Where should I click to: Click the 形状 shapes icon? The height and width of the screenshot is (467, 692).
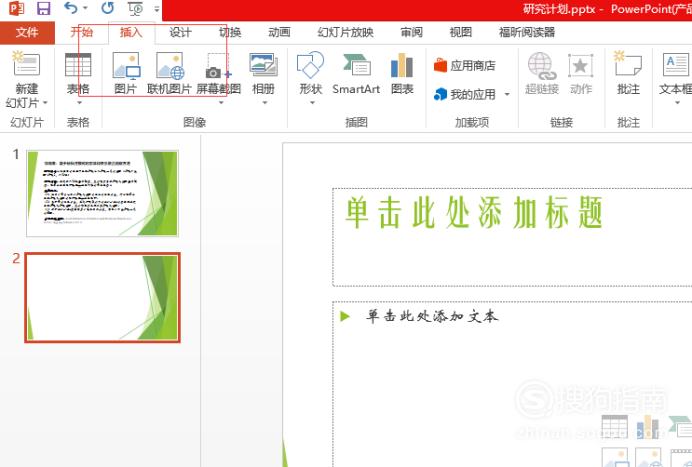tap(310, 65)
